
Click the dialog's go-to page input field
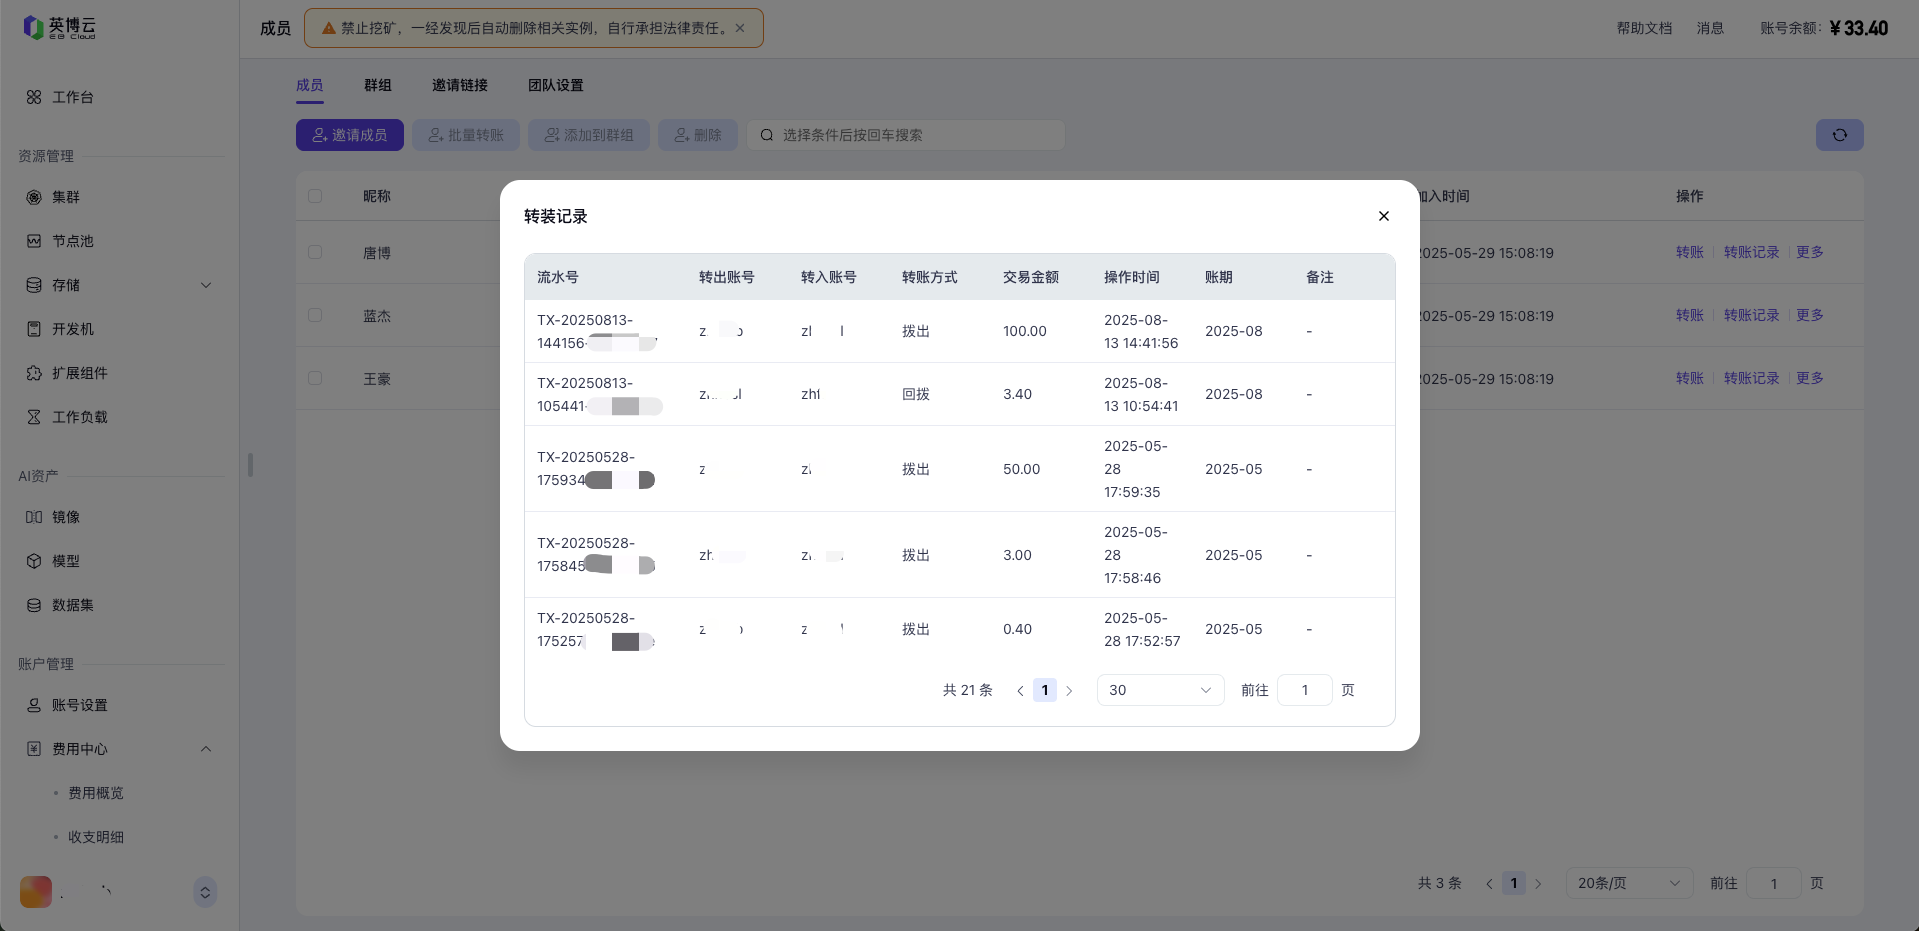1304,690
